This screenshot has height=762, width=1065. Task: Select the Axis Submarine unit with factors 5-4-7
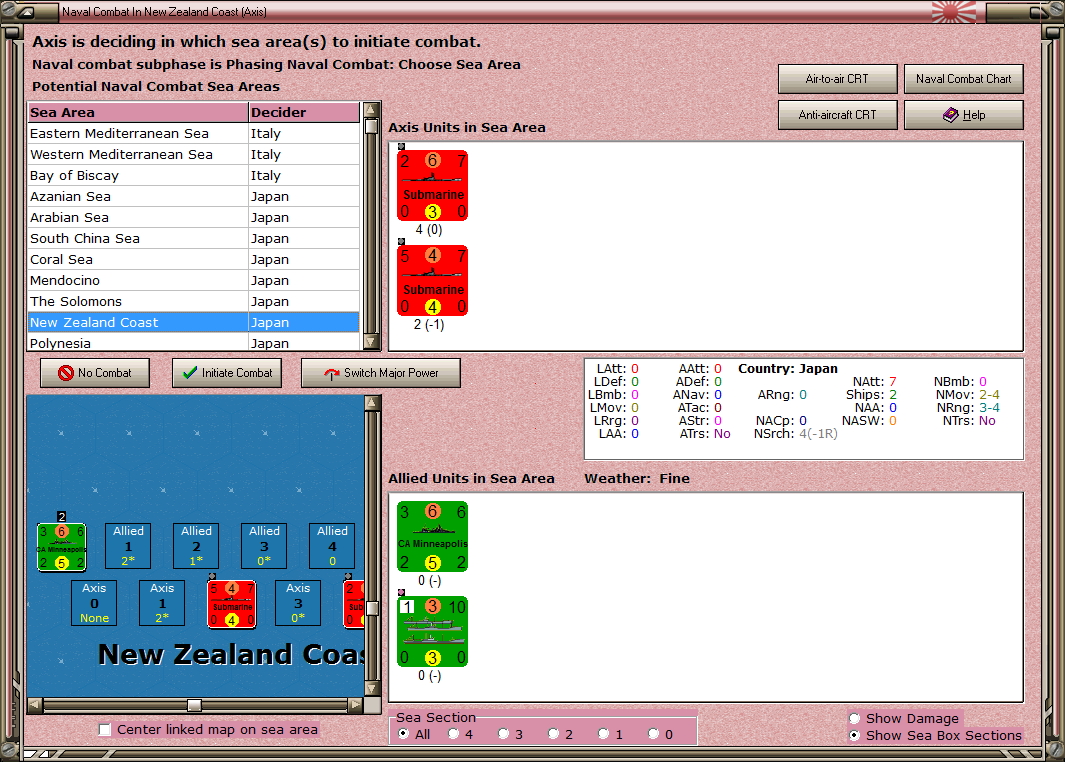click(433, 280)
